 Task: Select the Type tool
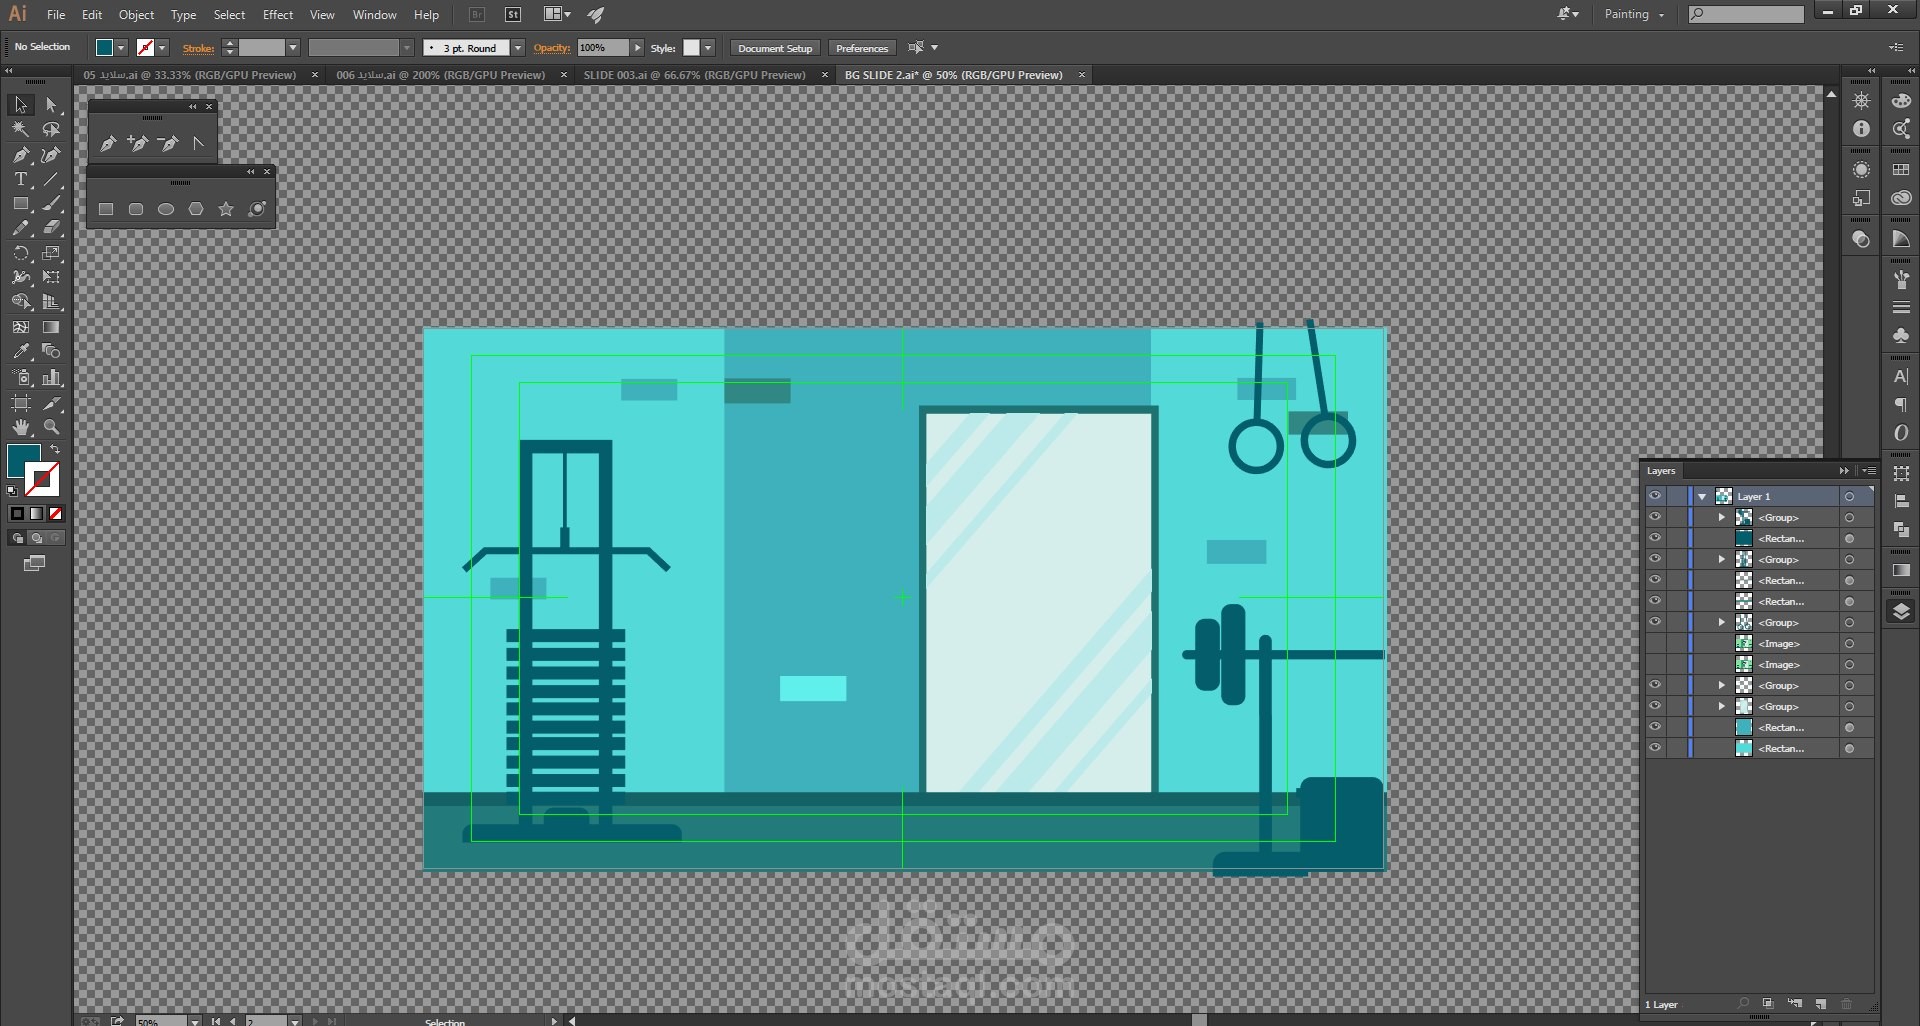(x=20, y=179)
